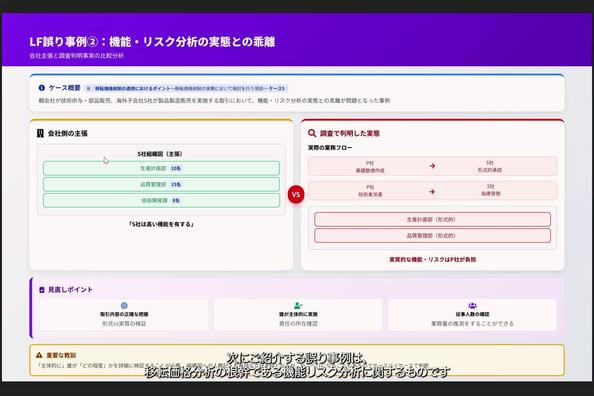The width and height of the screenshot is (594, 396).
Task: Select the 品質管理部 15名 green bar
Action: pos(161,185)
